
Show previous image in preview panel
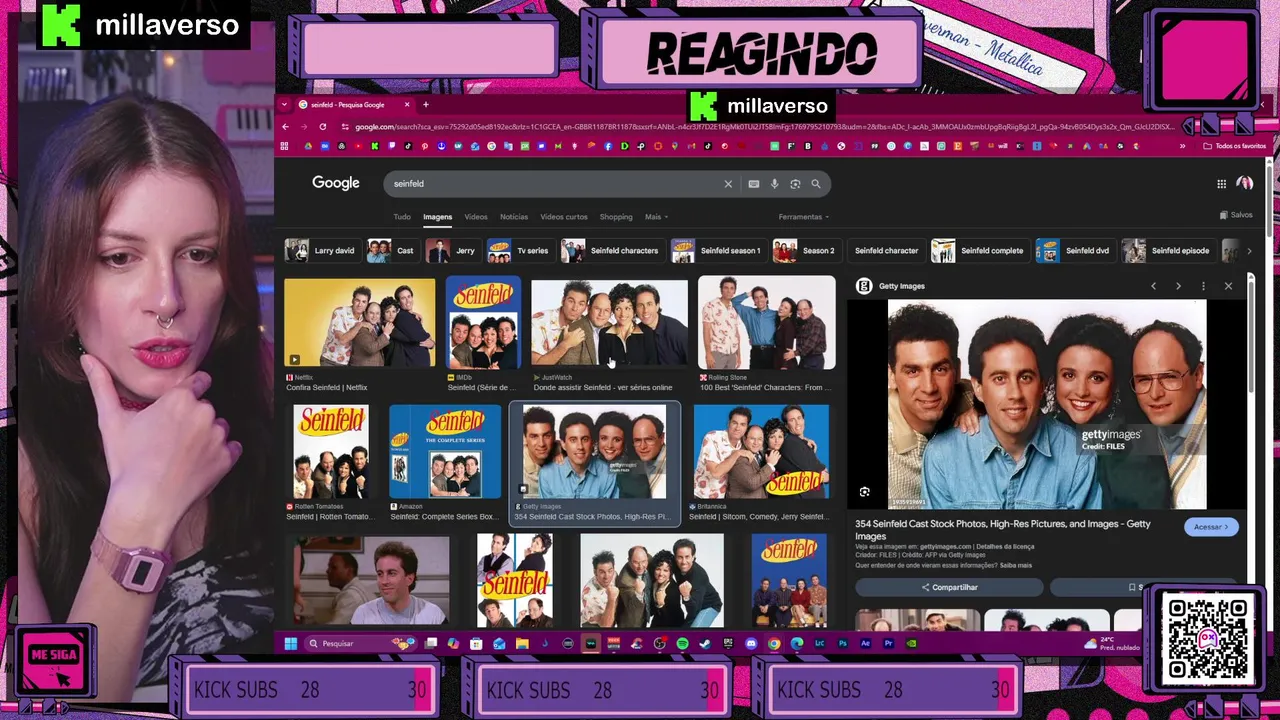[1153, 286]
